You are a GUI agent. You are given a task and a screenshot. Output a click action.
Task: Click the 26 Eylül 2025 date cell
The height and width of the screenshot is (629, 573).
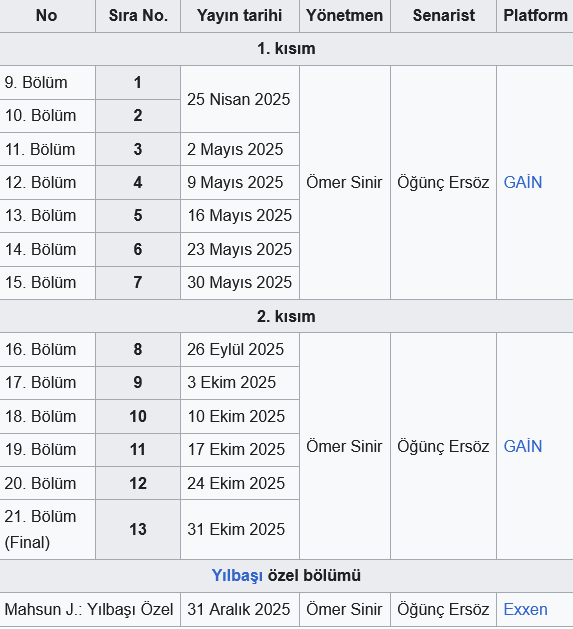(240, 349)
